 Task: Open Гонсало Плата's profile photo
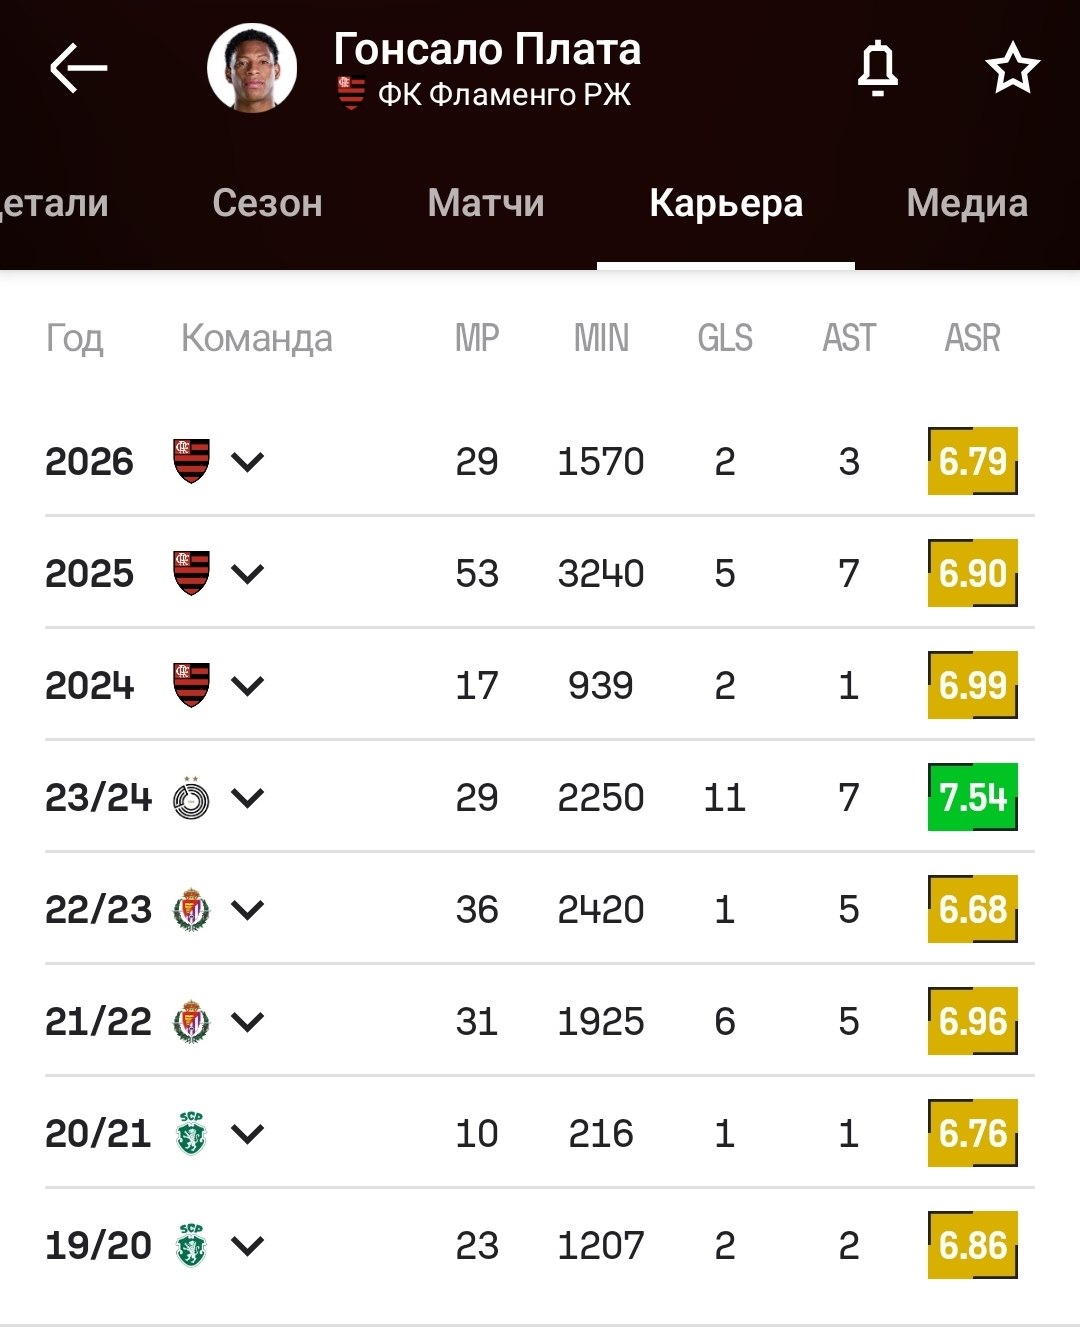(x=252, y=68)
